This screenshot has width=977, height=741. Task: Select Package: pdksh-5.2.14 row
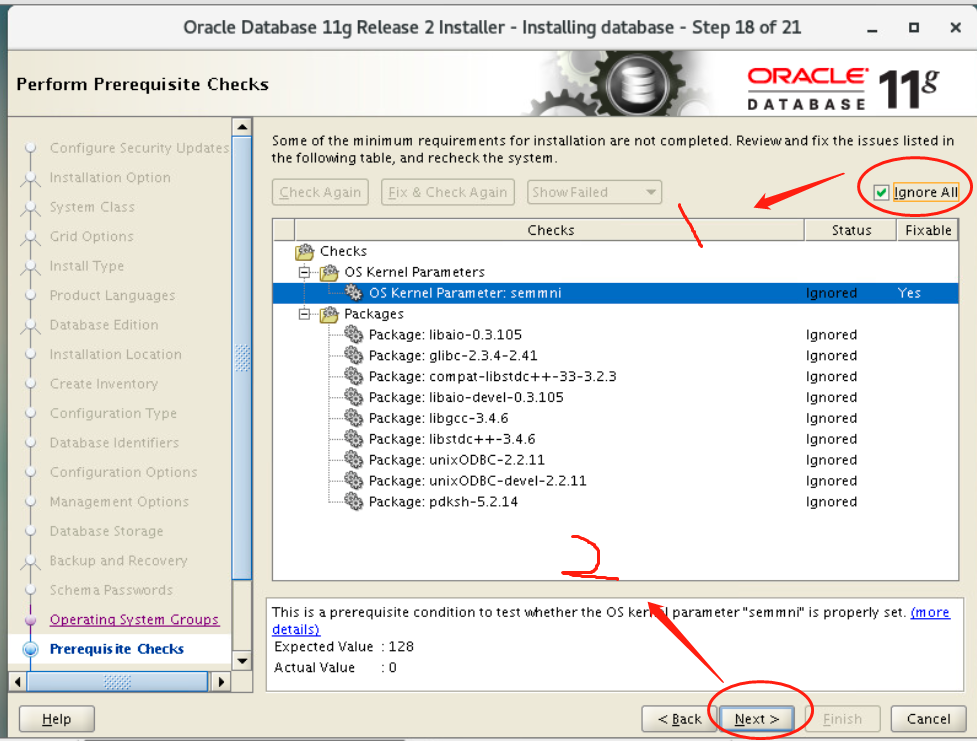tap(616, 502)
